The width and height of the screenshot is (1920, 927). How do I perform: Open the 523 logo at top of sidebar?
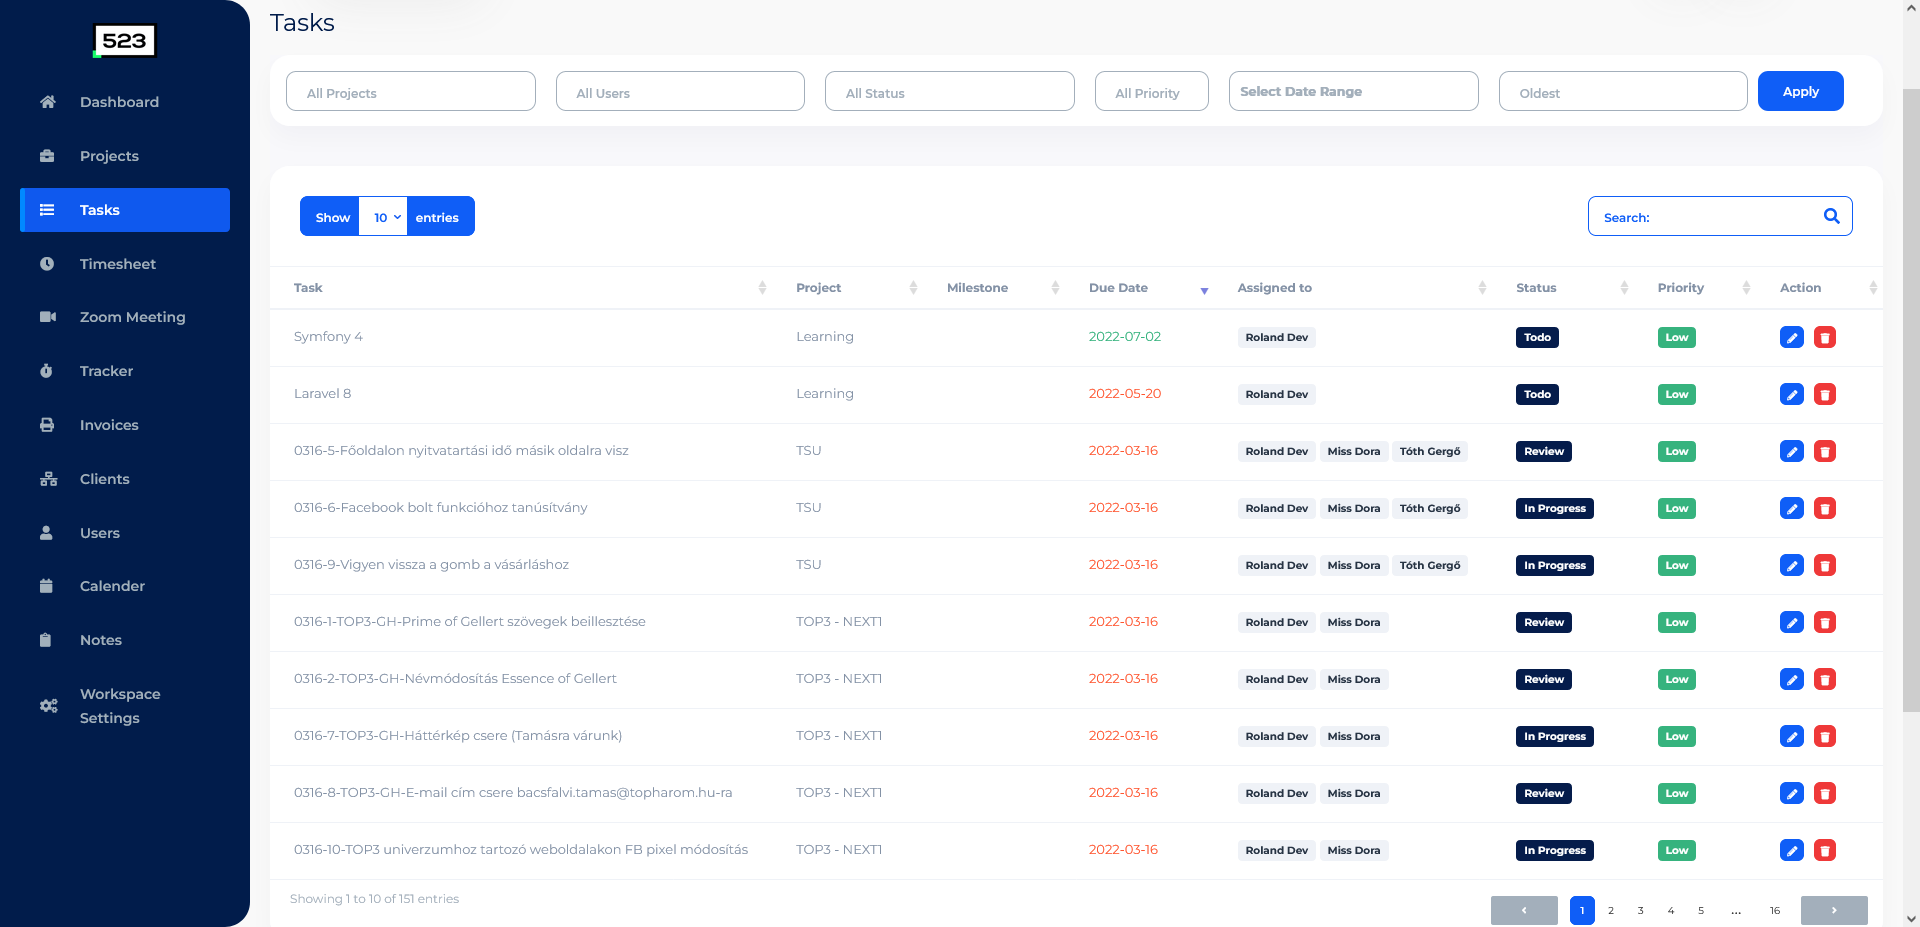(x=125, y=41)
